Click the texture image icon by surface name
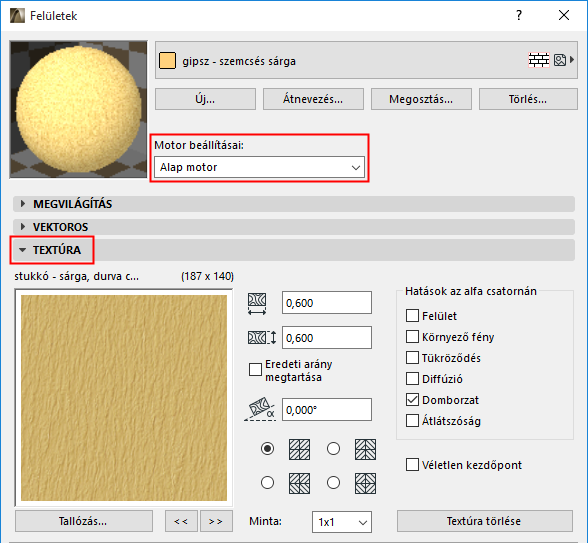This screenshot has width=588, height=543. click(560, 60)
